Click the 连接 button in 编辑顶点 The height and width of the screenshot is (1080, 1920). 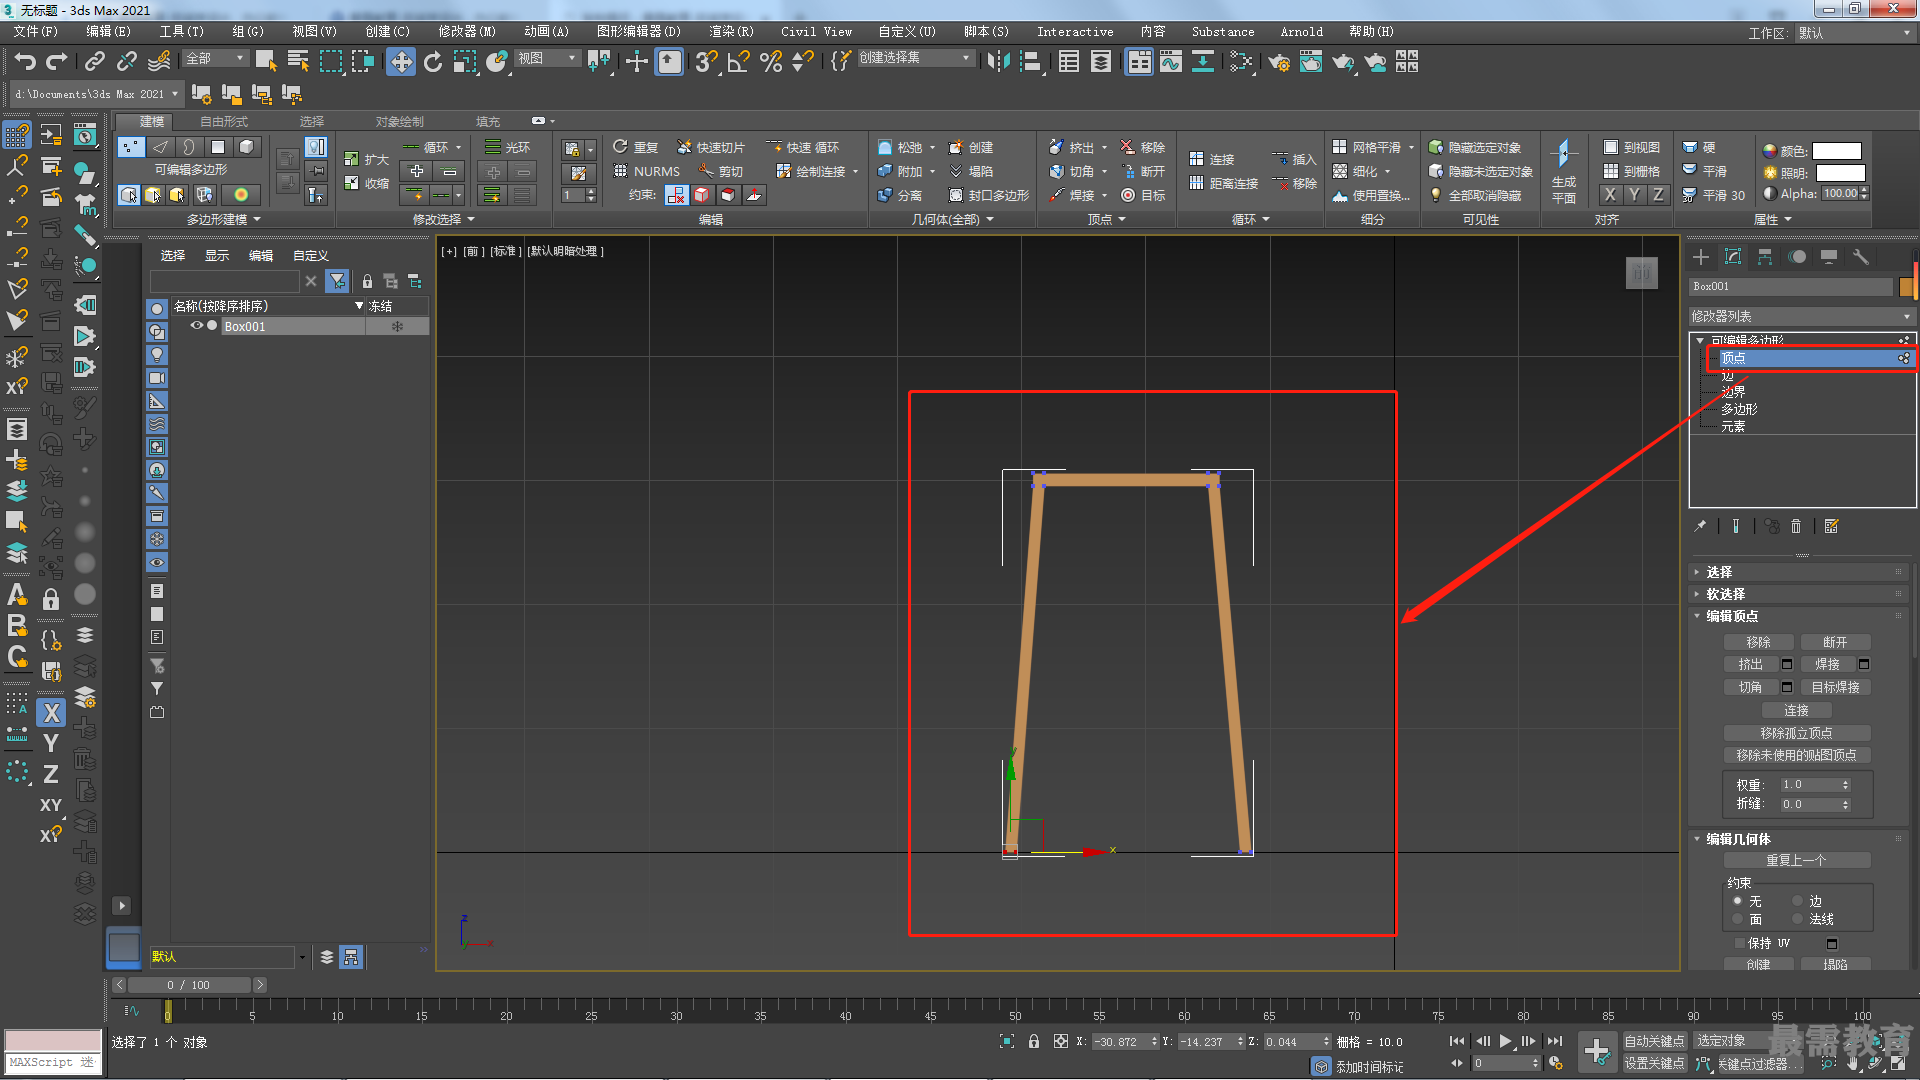[1796, 710]
